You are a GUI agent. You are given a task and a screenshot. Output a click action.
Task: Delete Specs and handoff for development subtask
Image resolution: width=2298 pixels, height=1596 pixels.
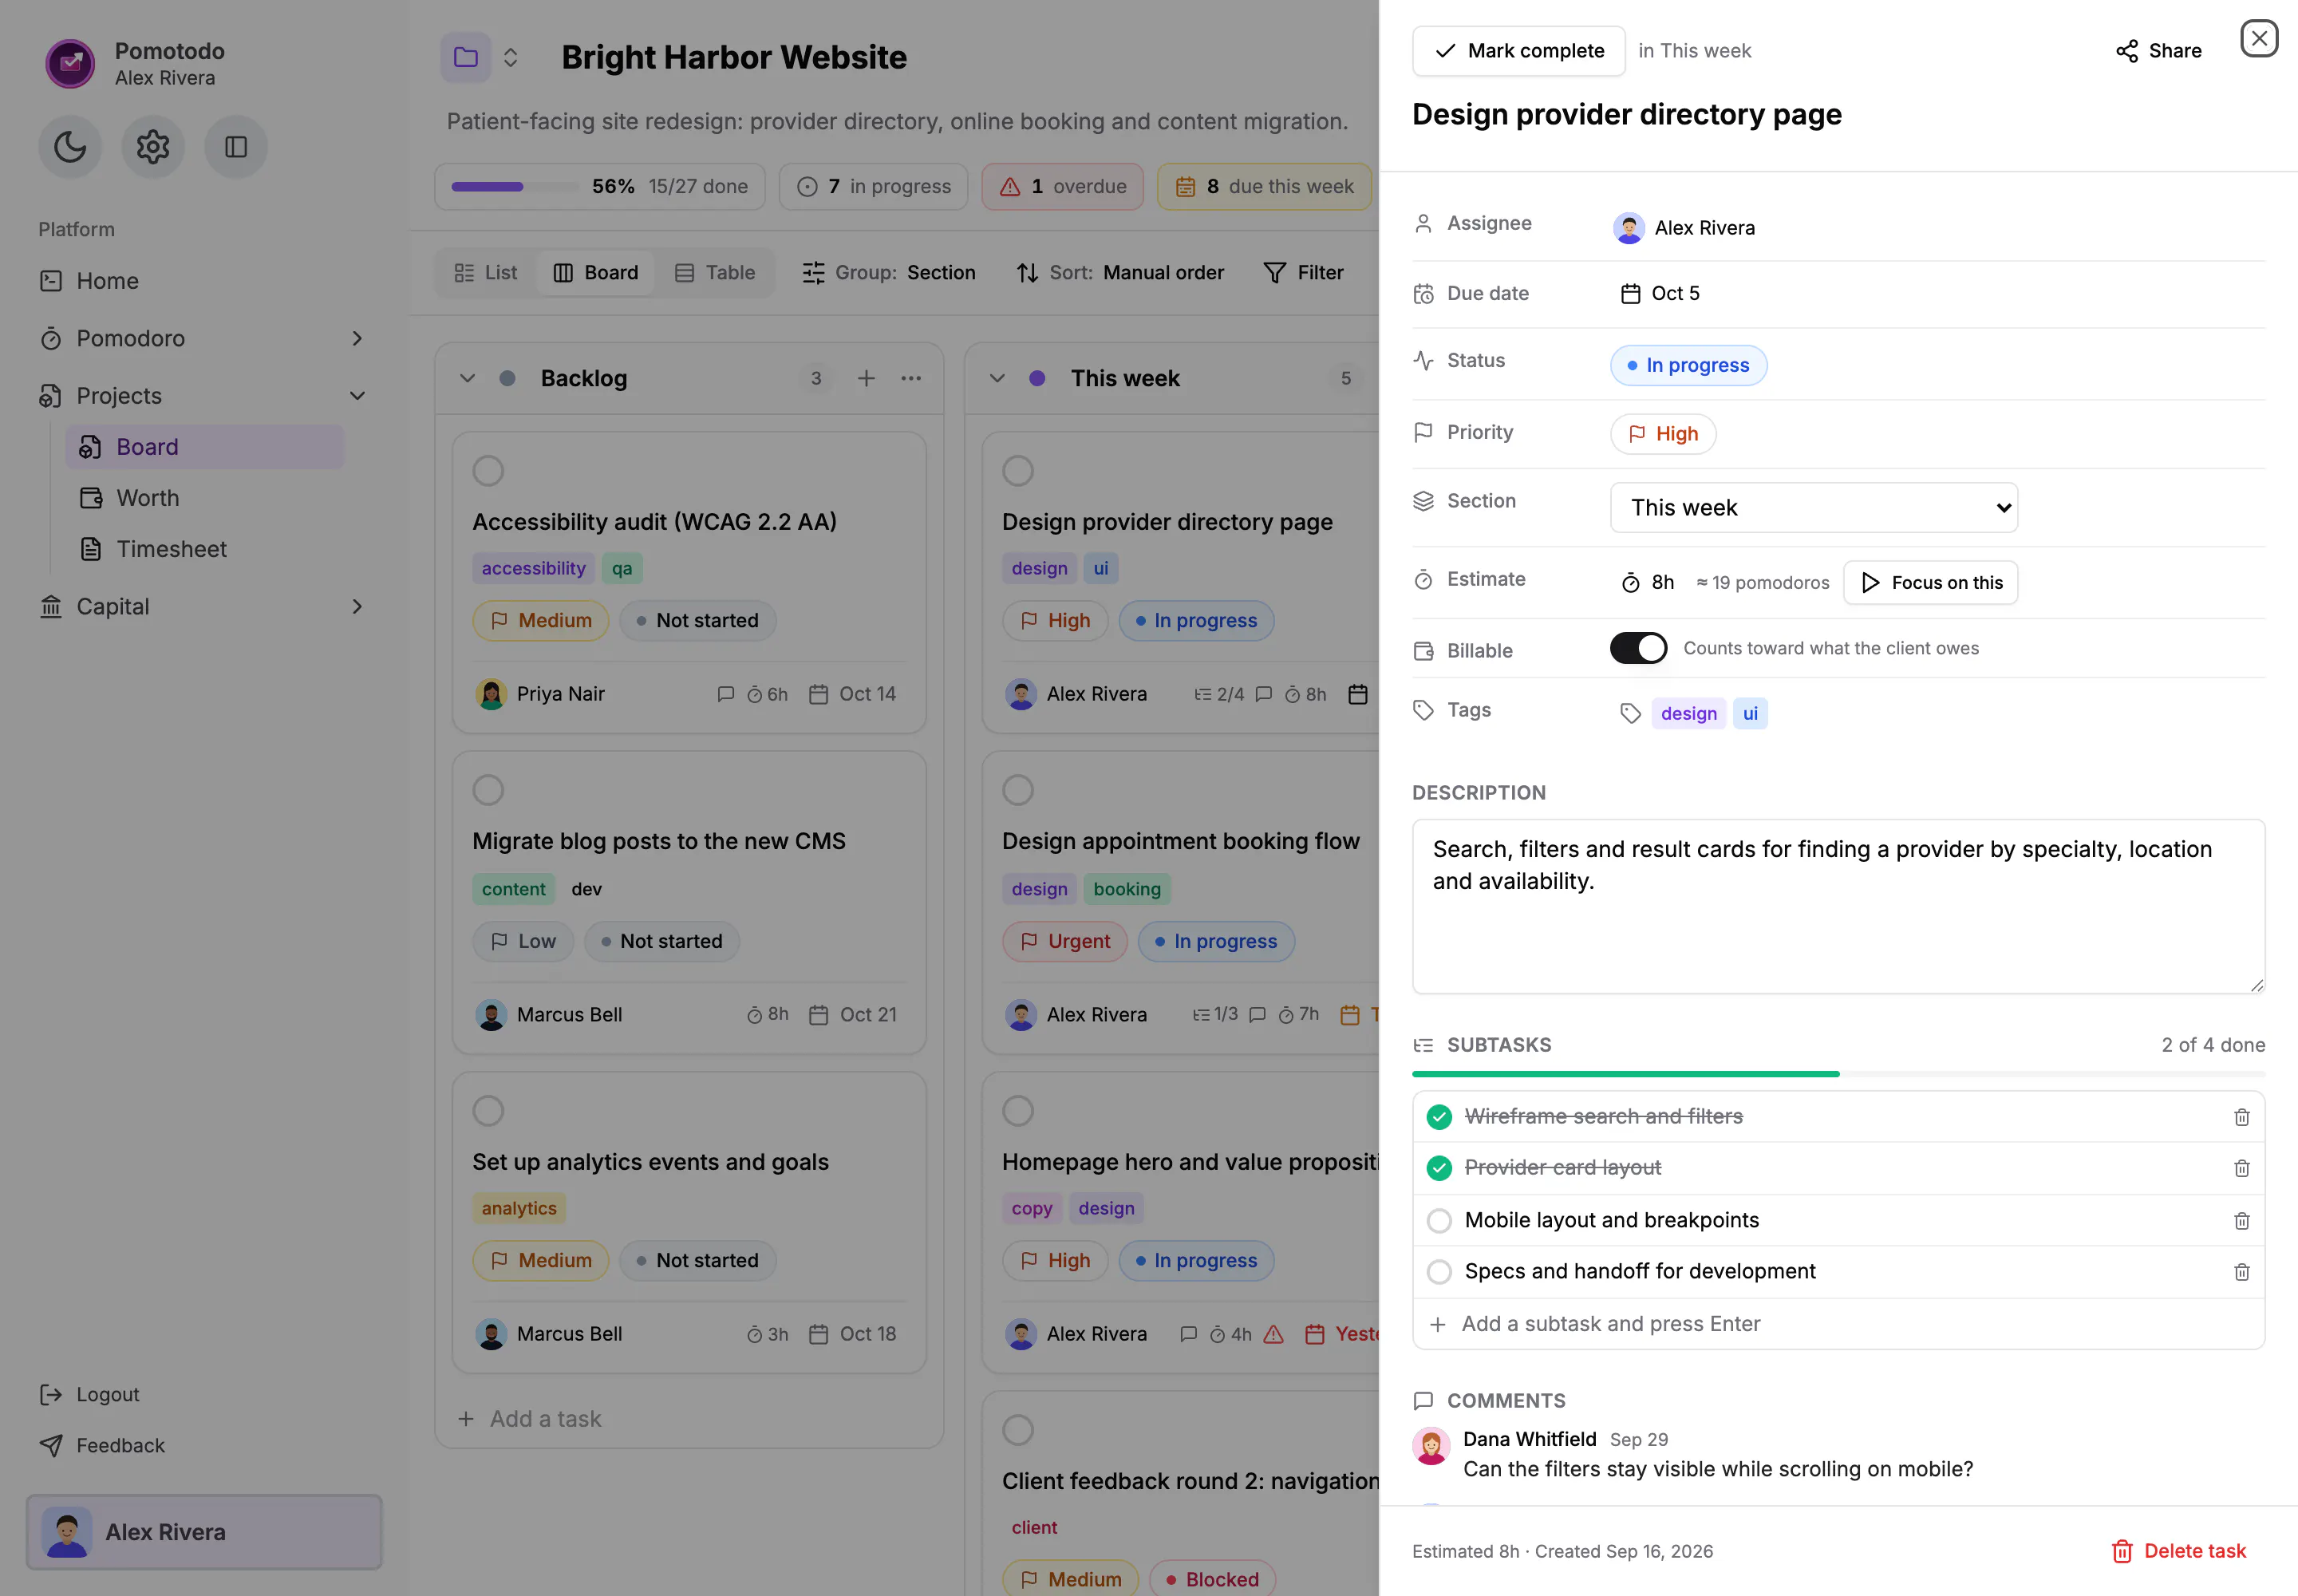point(2242,1272)
